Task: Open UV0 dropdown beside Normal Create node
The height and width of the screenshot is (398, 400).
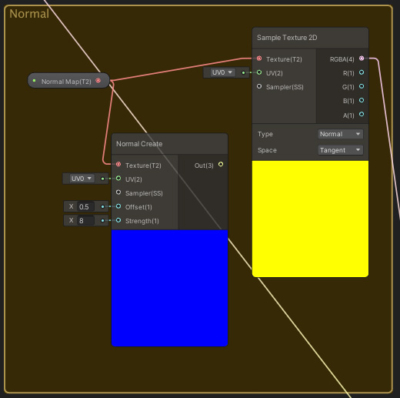Action: (81, 179)
